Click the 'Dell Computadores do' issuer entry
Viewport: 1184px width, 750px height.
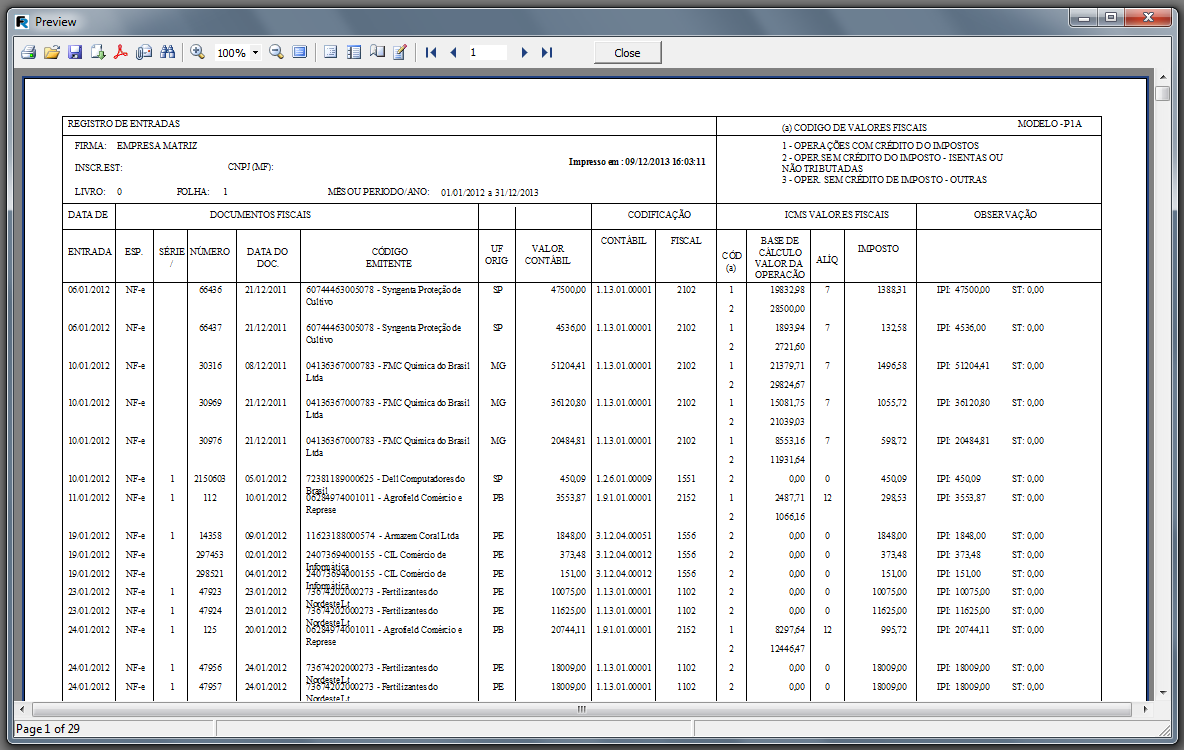click(x=424, y=479)
